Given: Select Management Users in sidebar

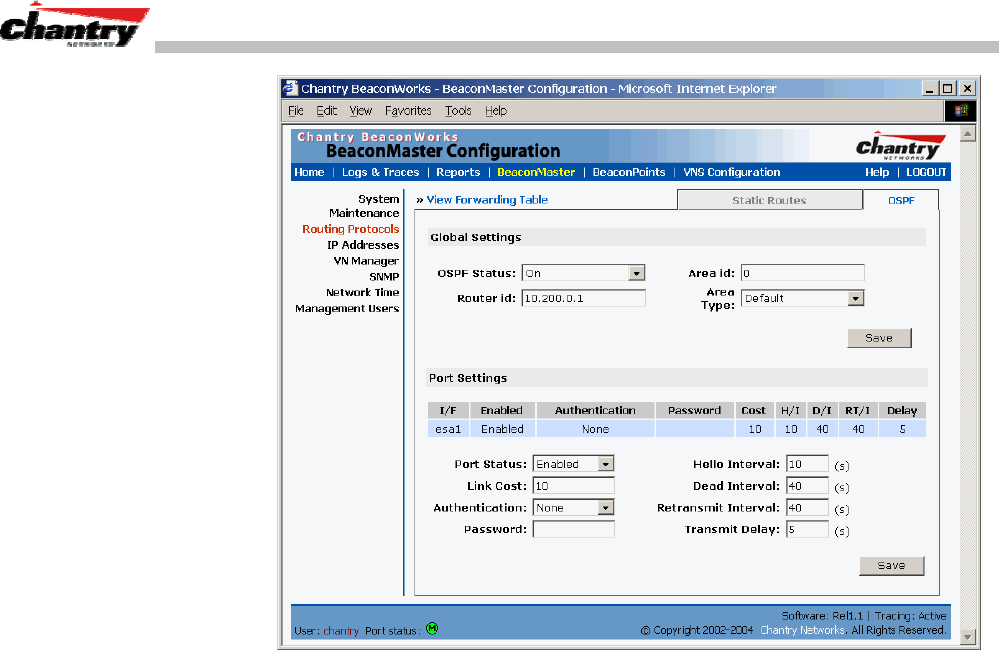Looking at the screenshot, I should (x=347, y=308).
